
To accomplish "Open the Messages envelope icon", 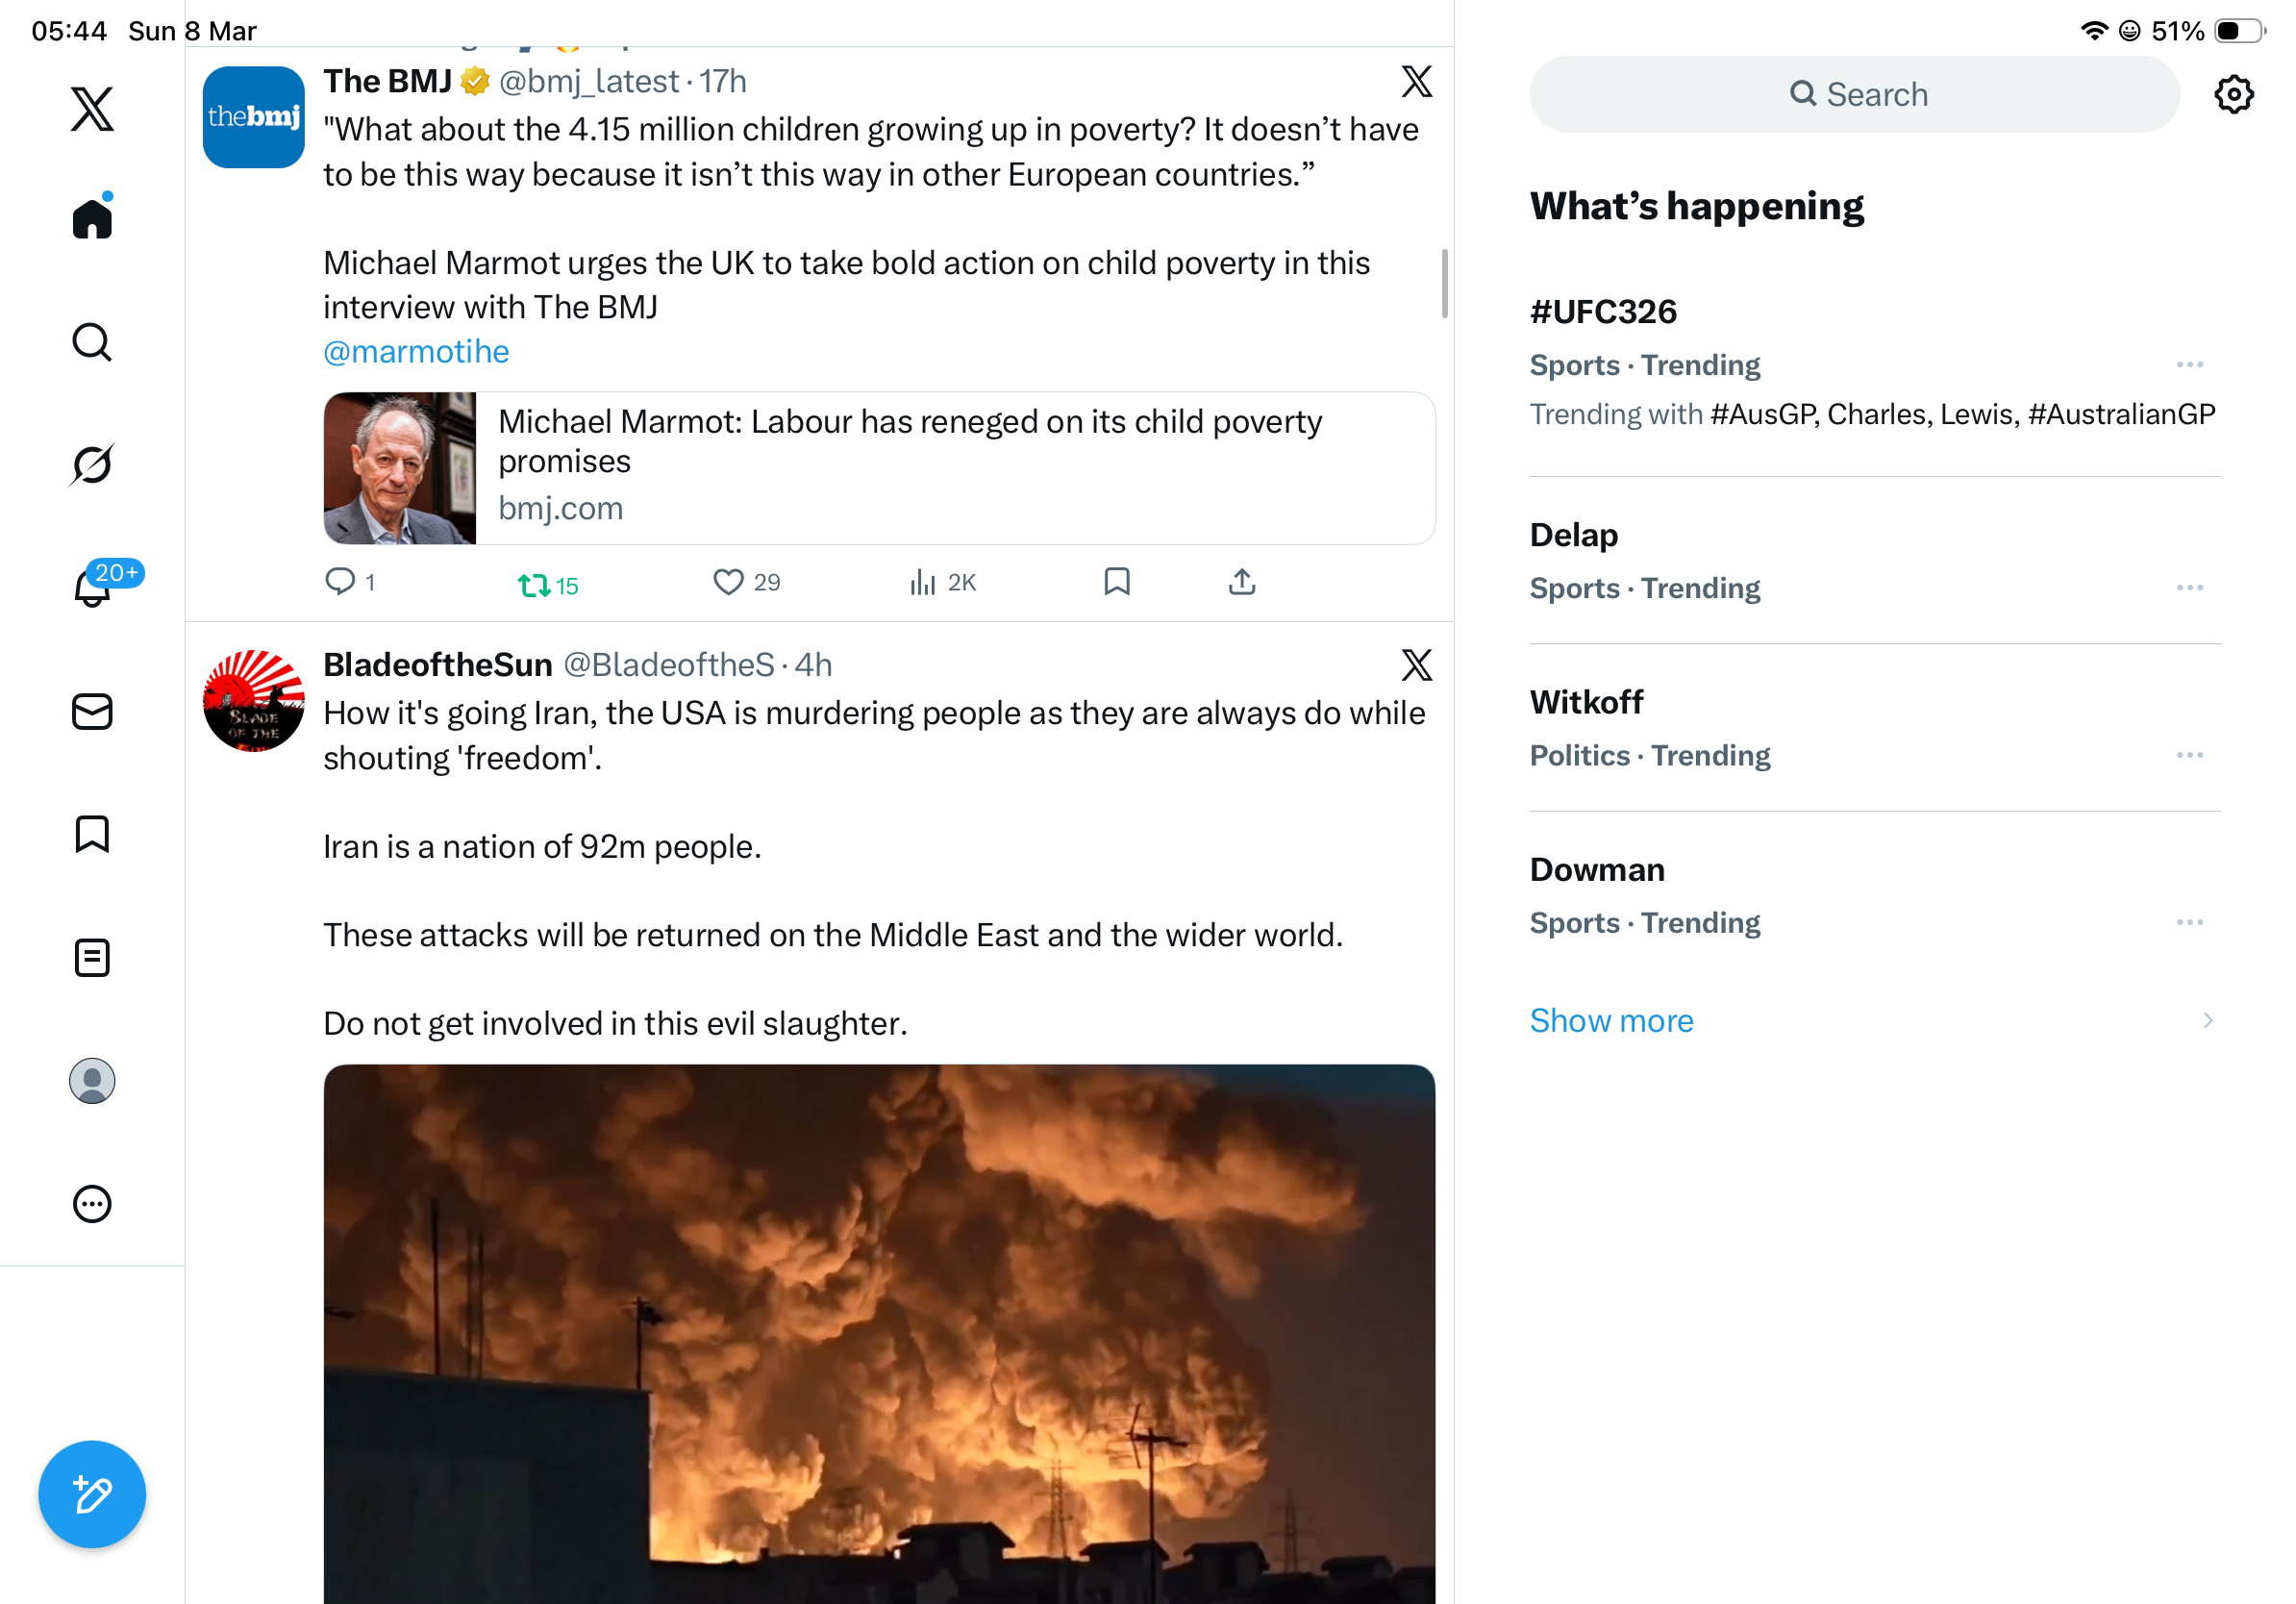I will pyautogui.click(x=92, y=712).
